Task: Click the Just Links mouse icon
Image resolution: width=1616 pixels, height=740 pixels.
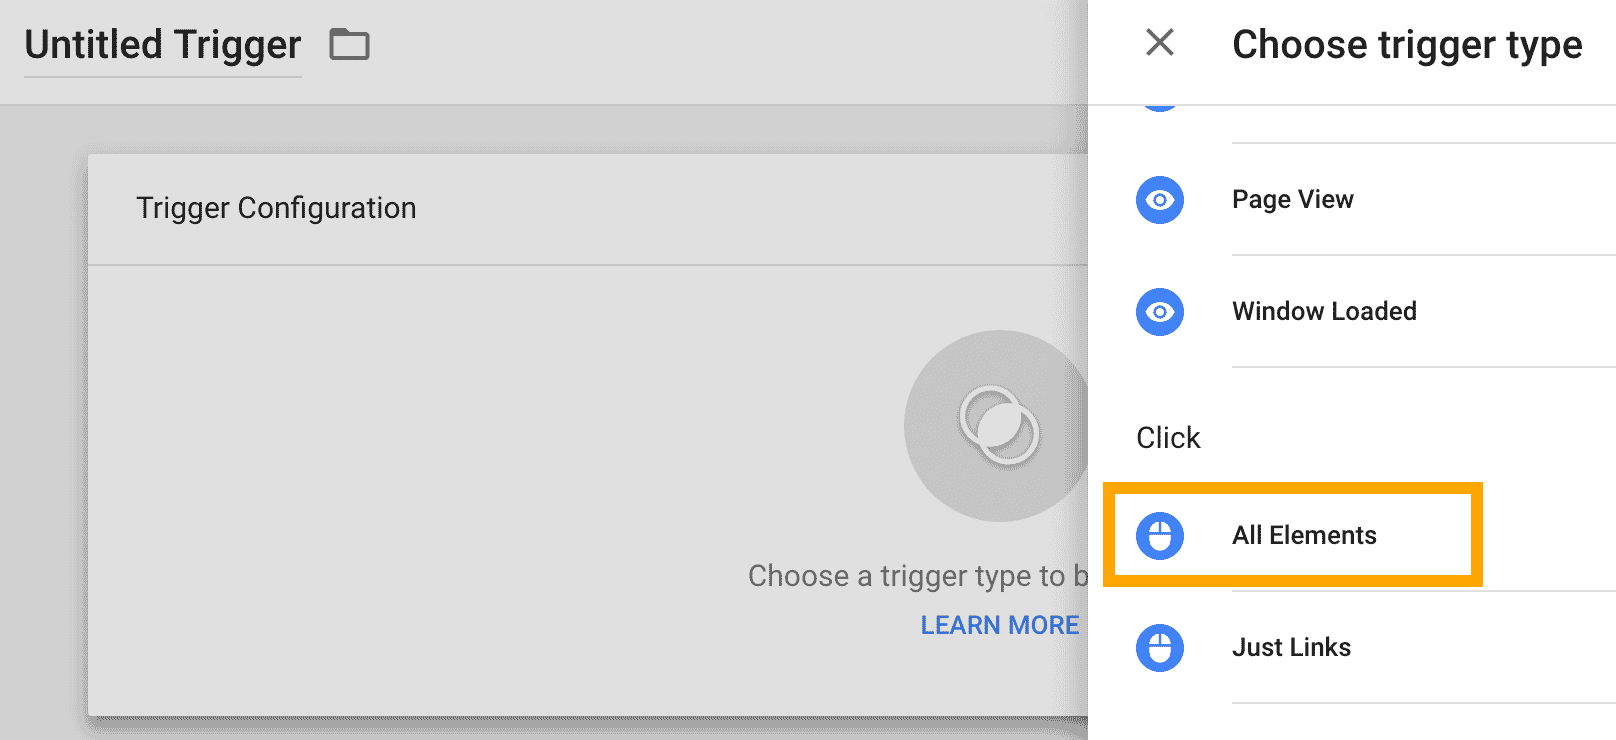Action: (x=1160, y=648)
